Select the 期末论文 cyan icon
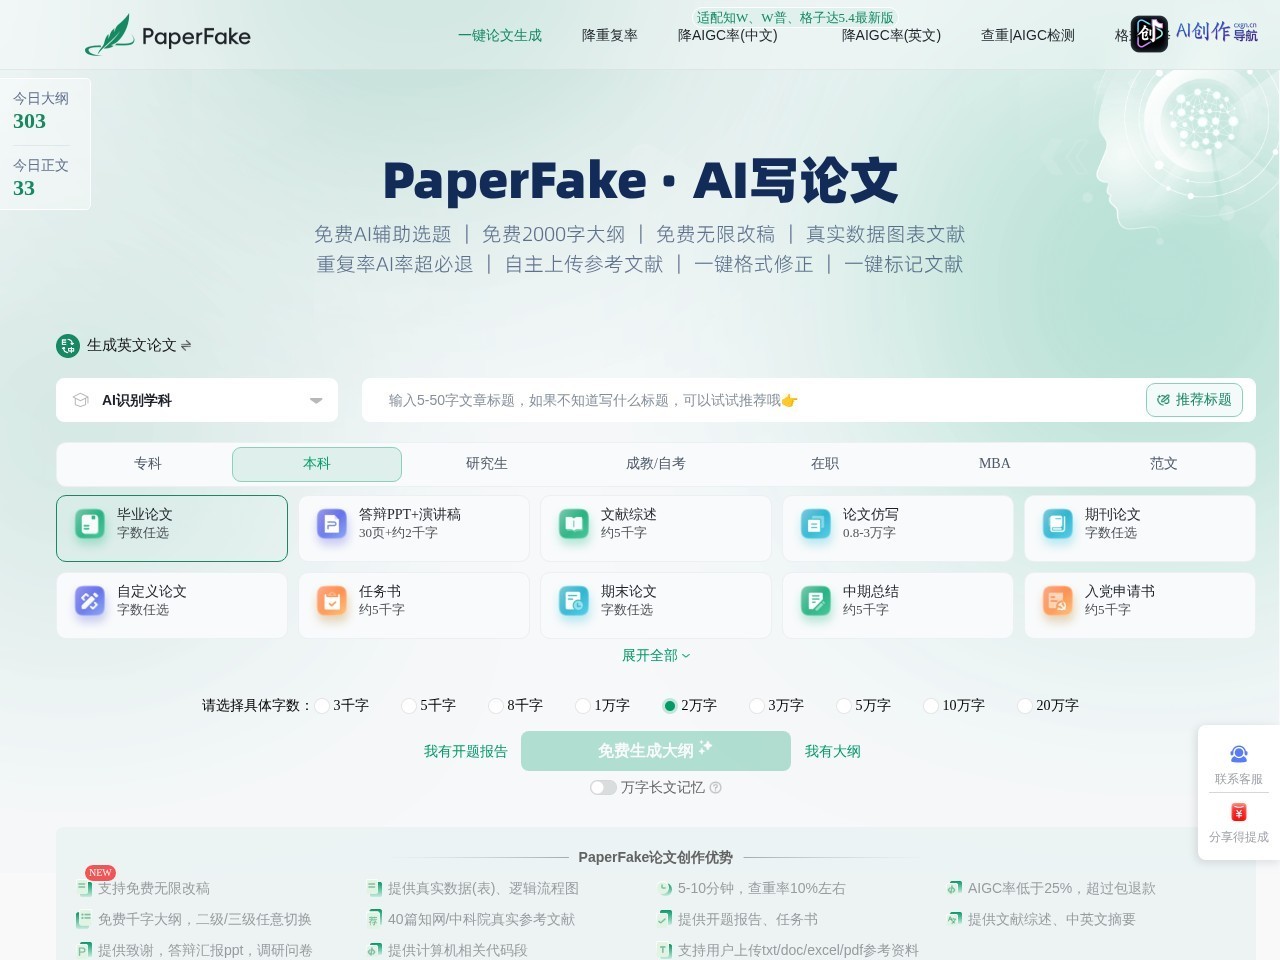This screenshot has width=1280, height=960. [x=574, y=600]
